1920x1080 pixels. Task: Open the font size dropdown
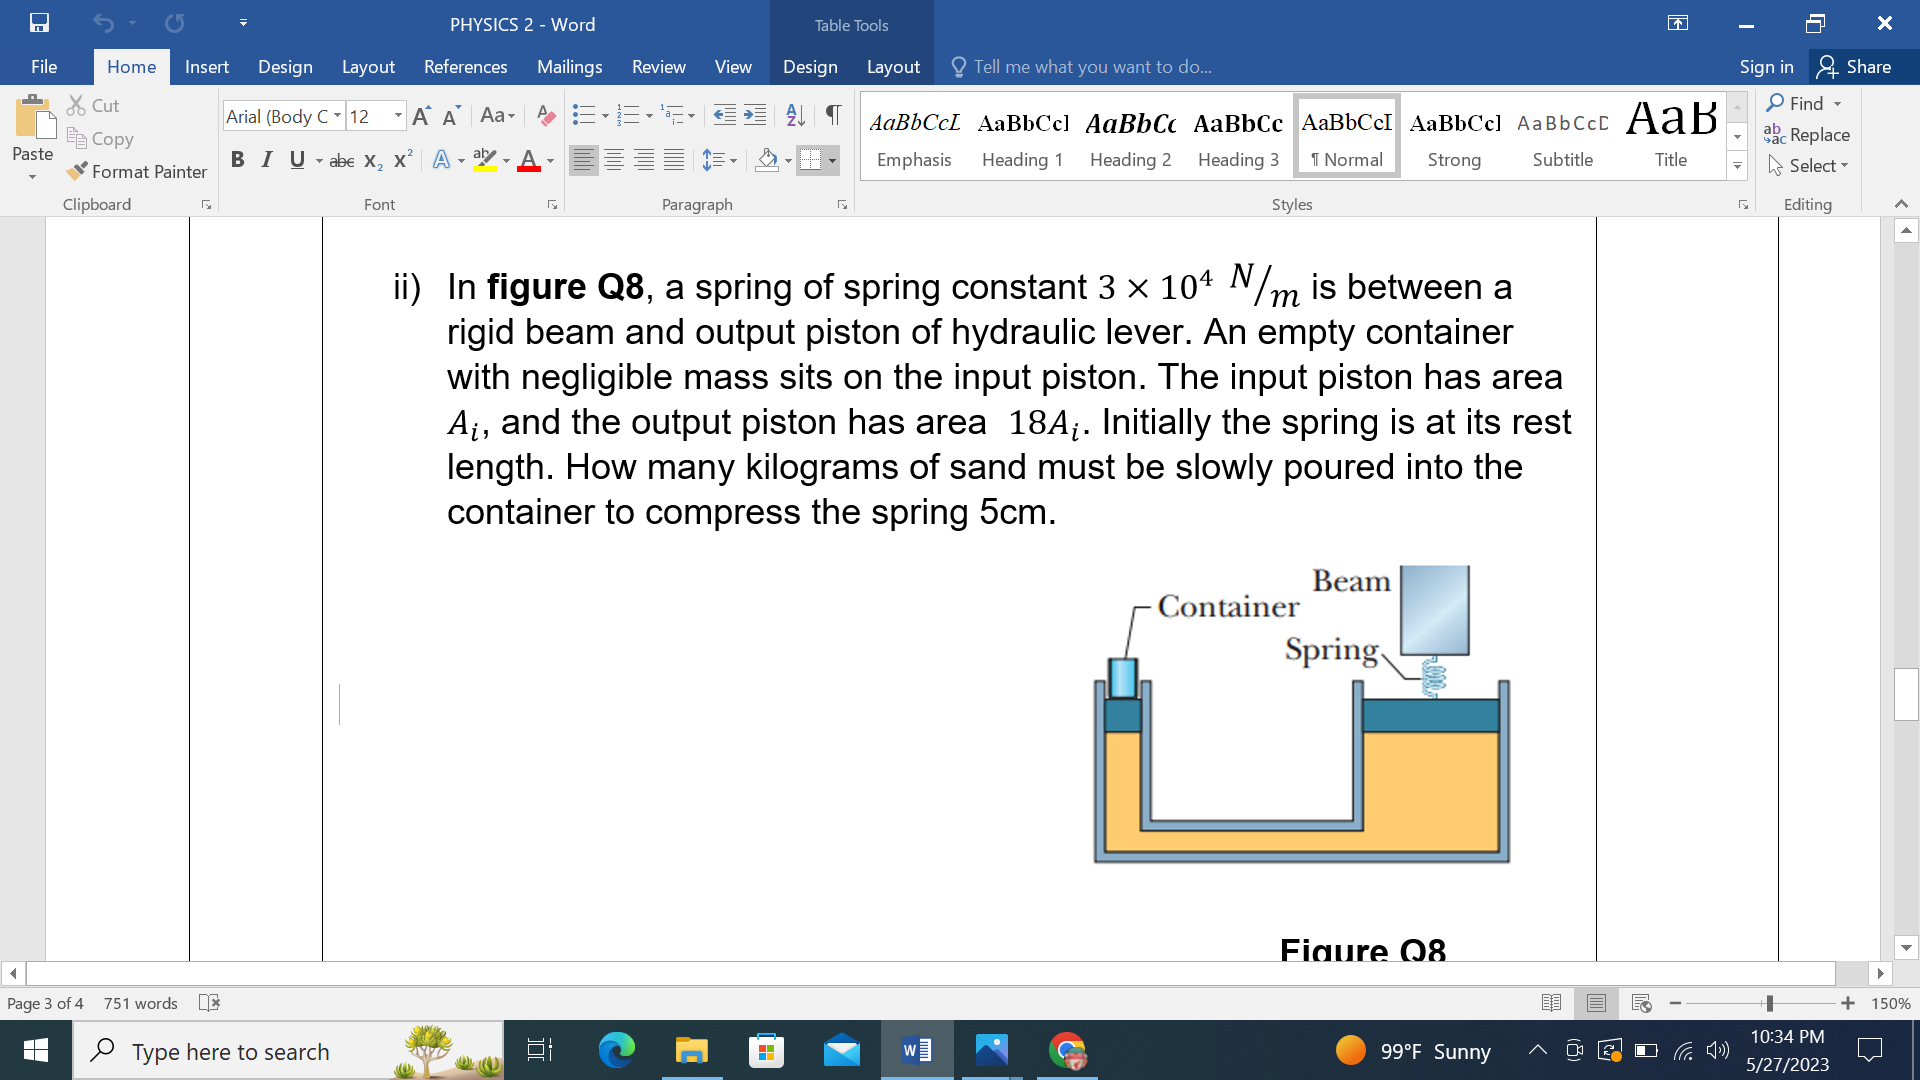398,116
